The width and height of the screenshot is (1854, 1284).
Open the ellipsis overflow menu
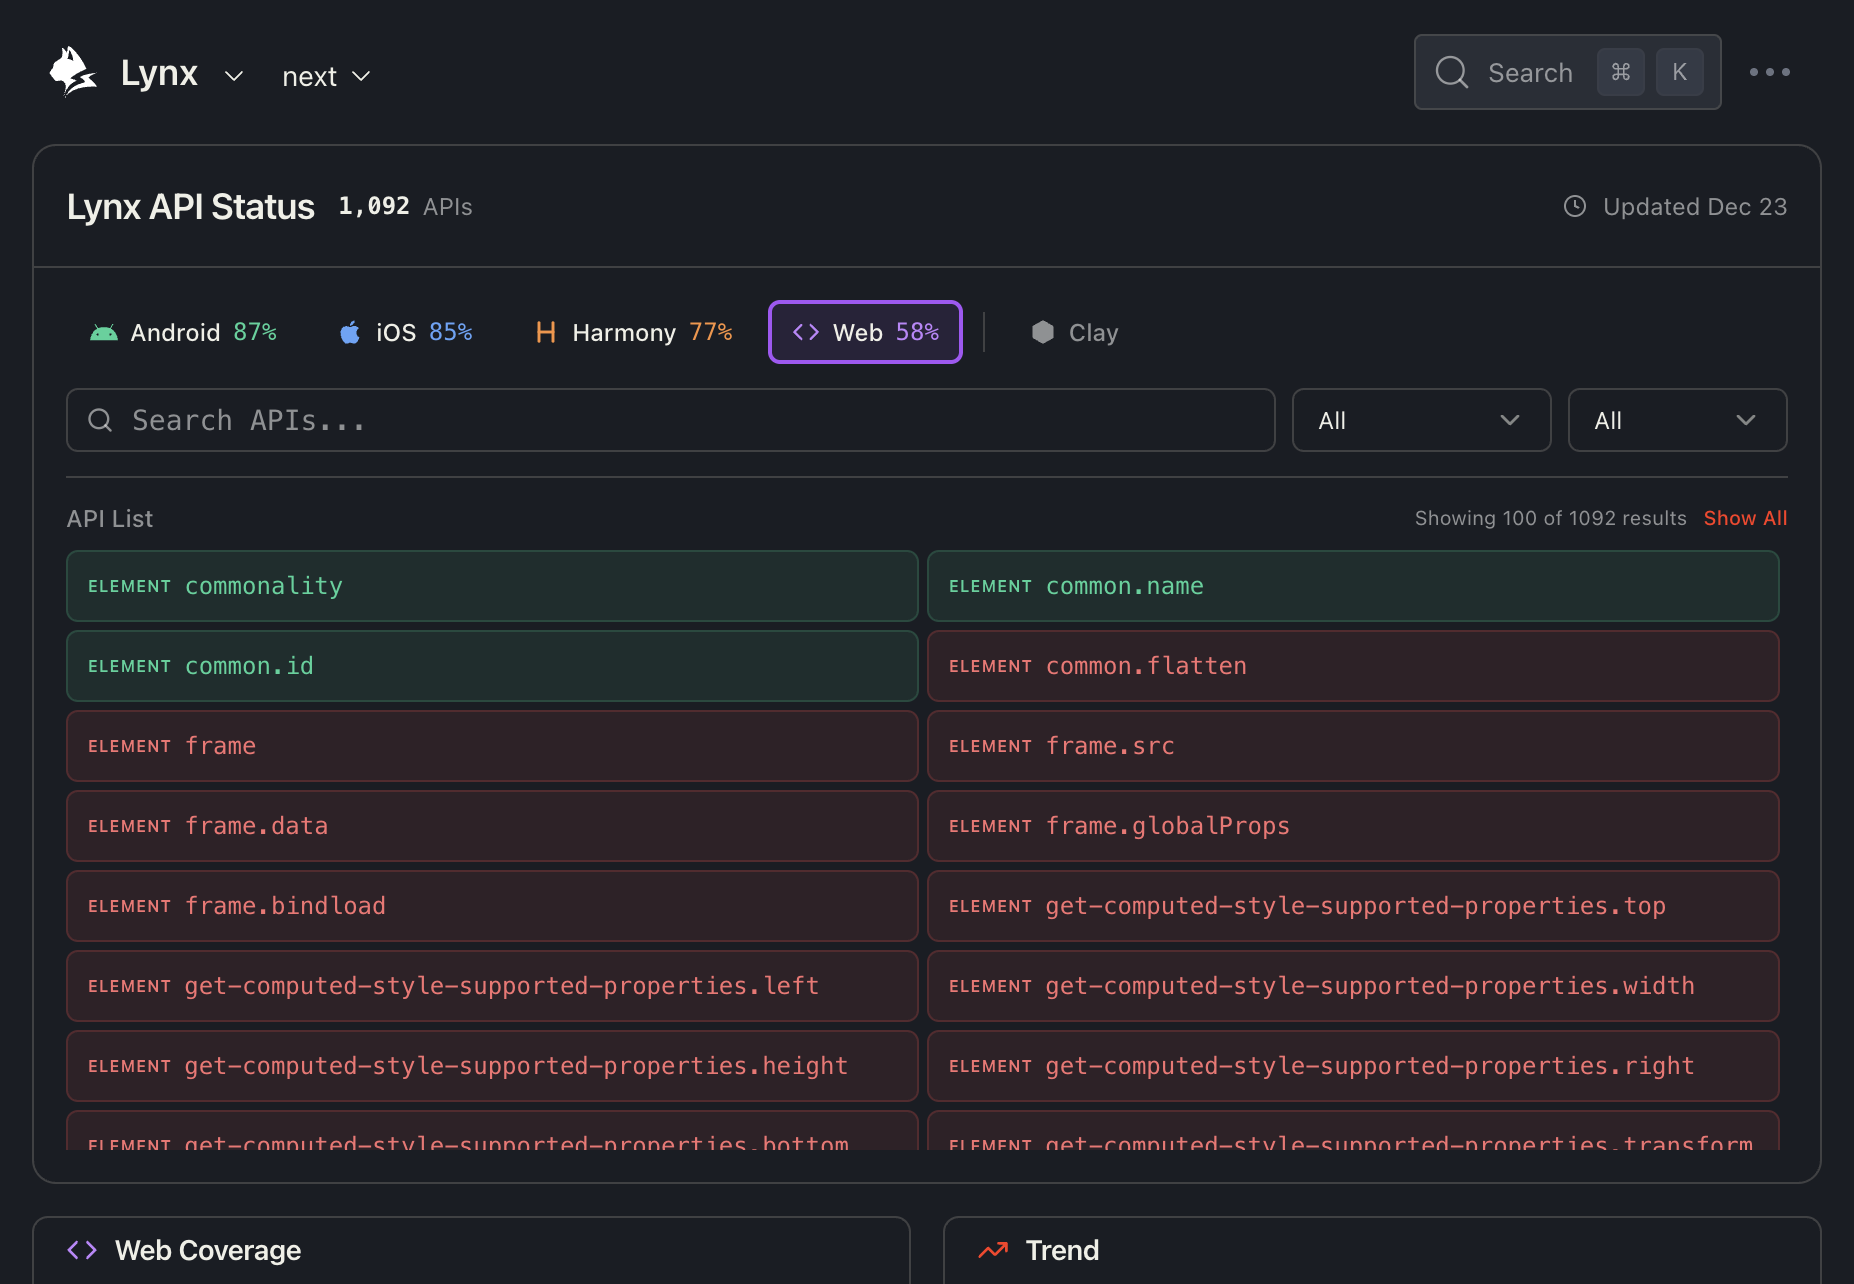click(x=1771, y=72)
